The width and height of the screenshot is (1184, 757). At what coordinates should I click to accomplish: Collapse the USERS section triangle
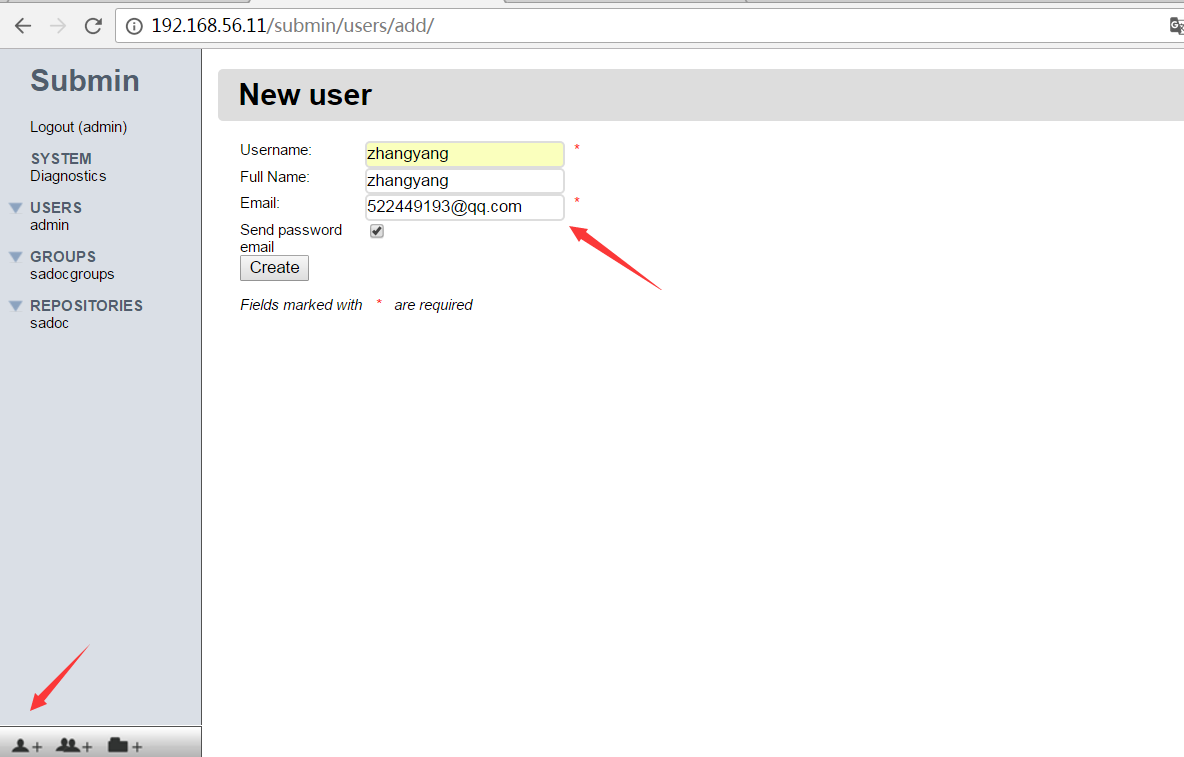click(x=16, y=208)
